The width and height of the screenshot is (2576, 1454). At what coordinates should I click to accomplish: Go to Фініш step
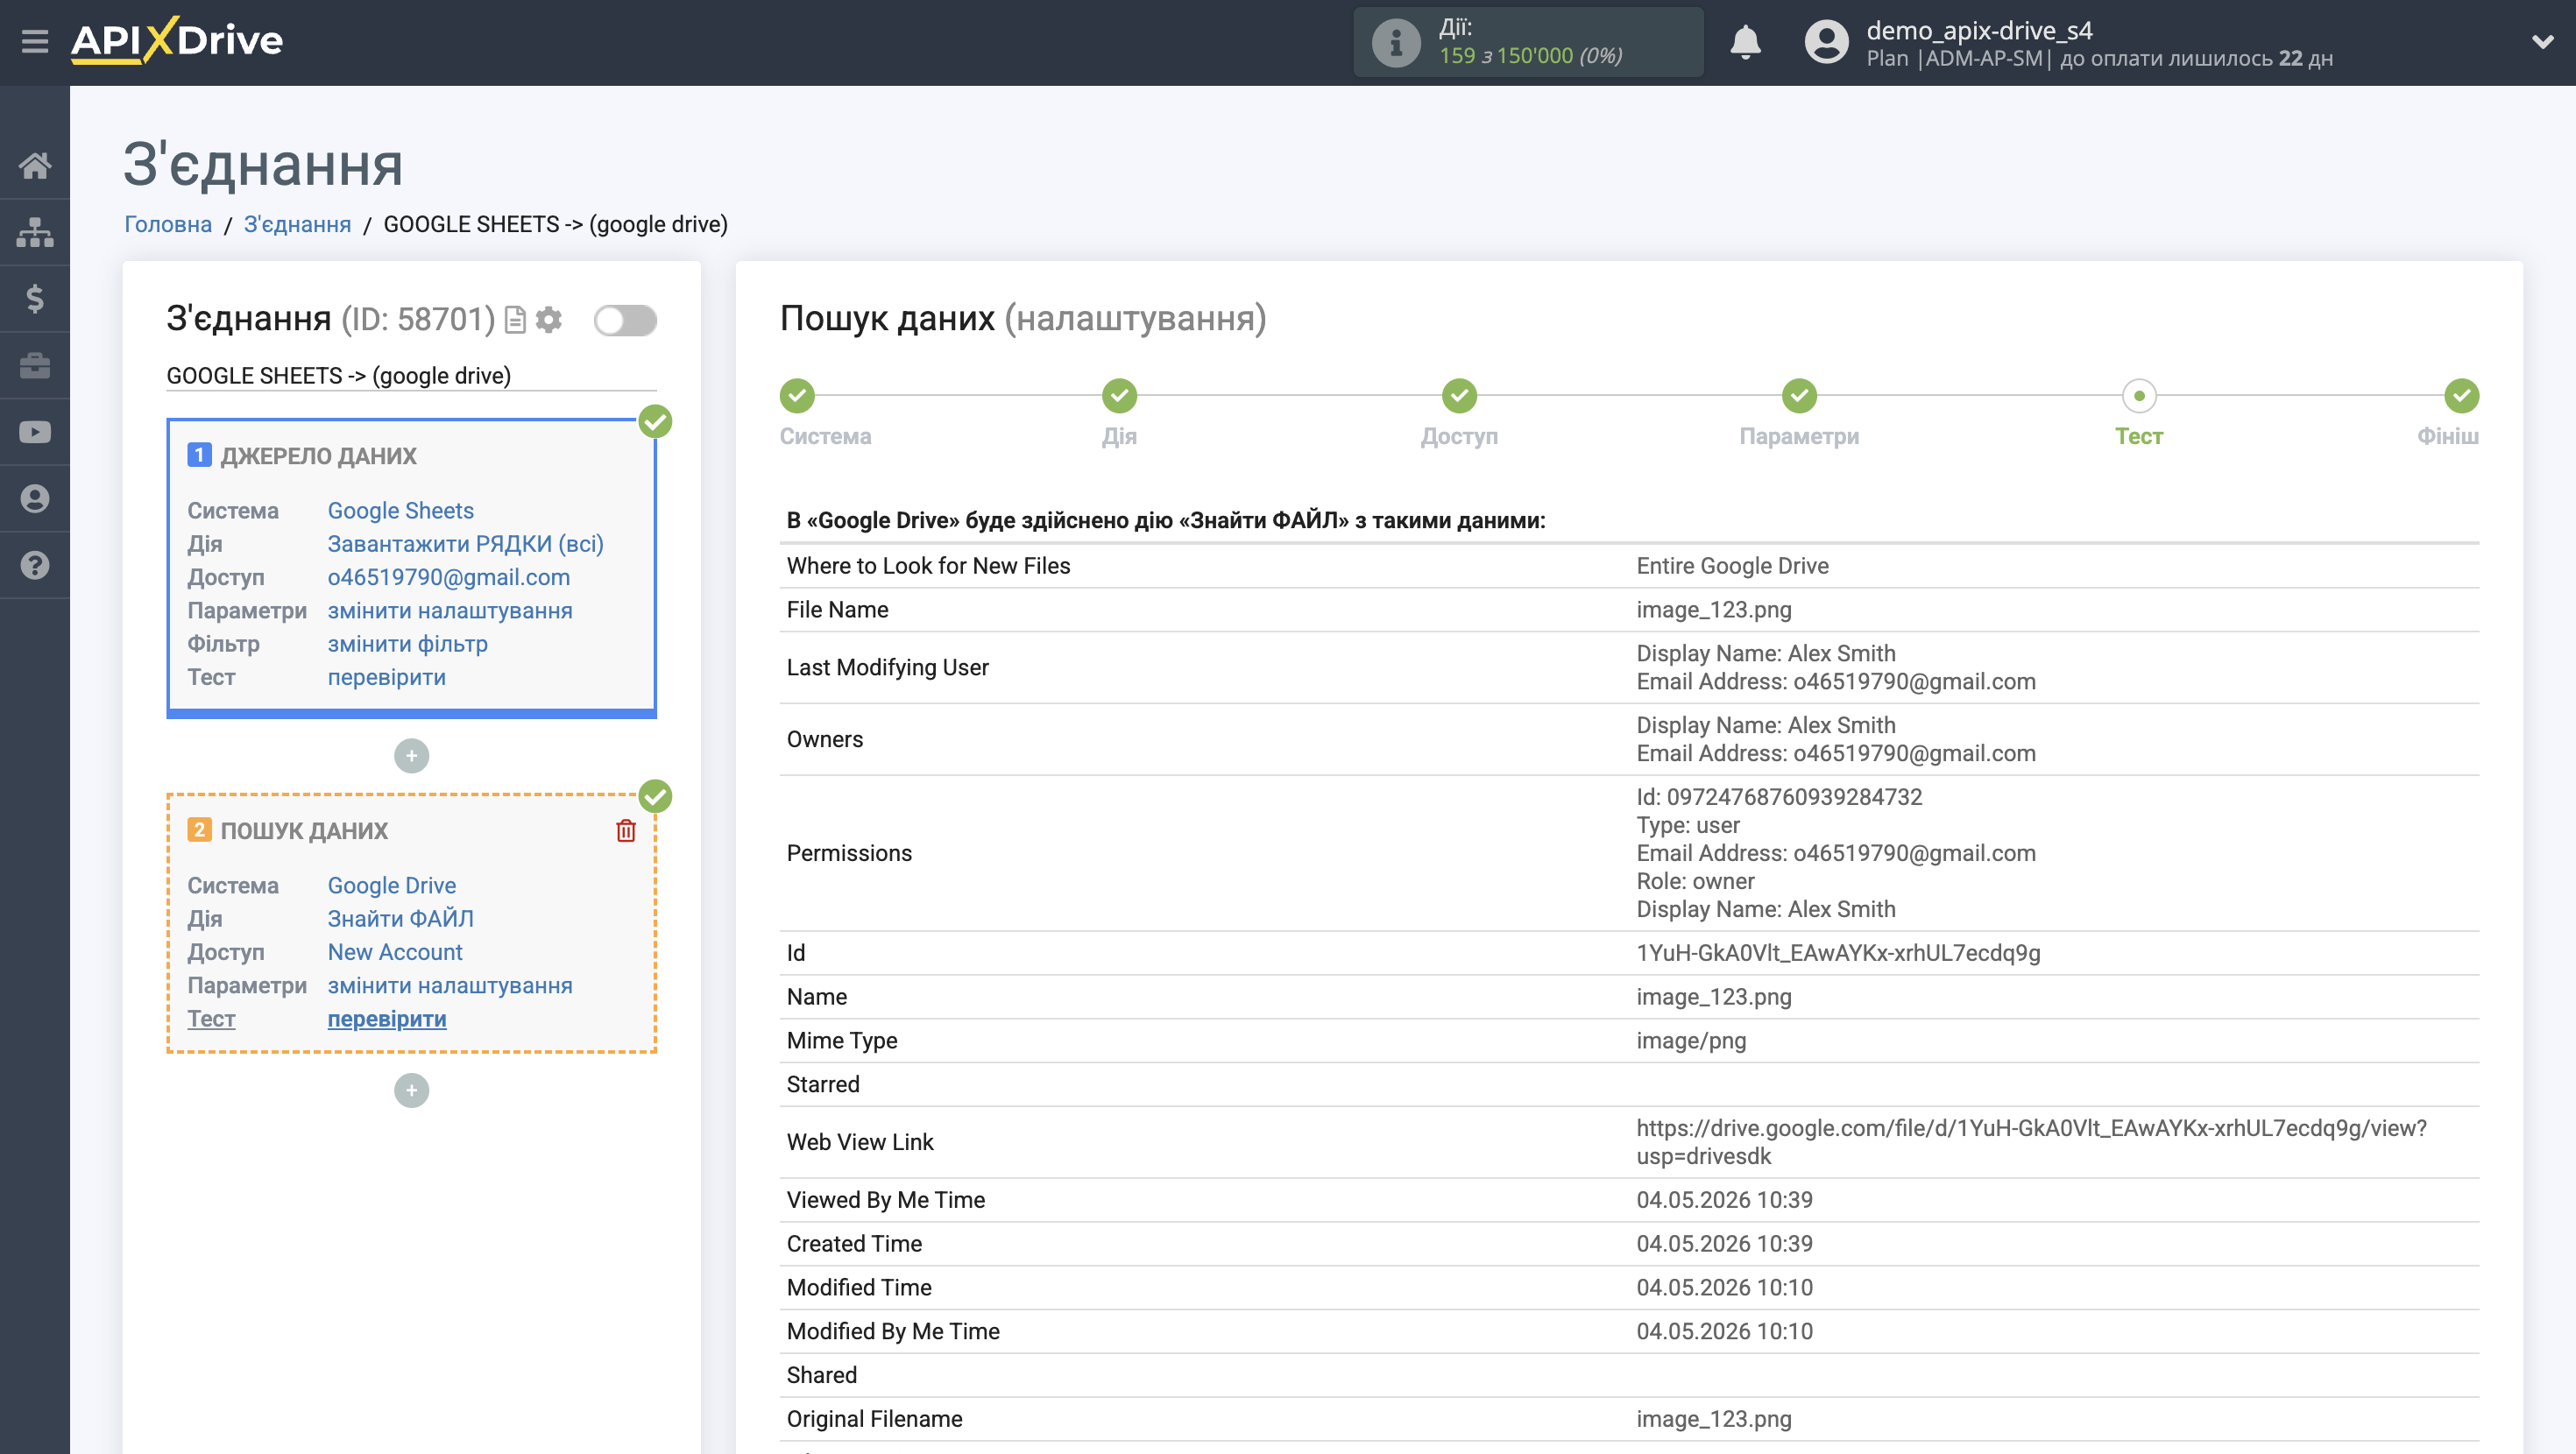click(x=2461, y=396)
